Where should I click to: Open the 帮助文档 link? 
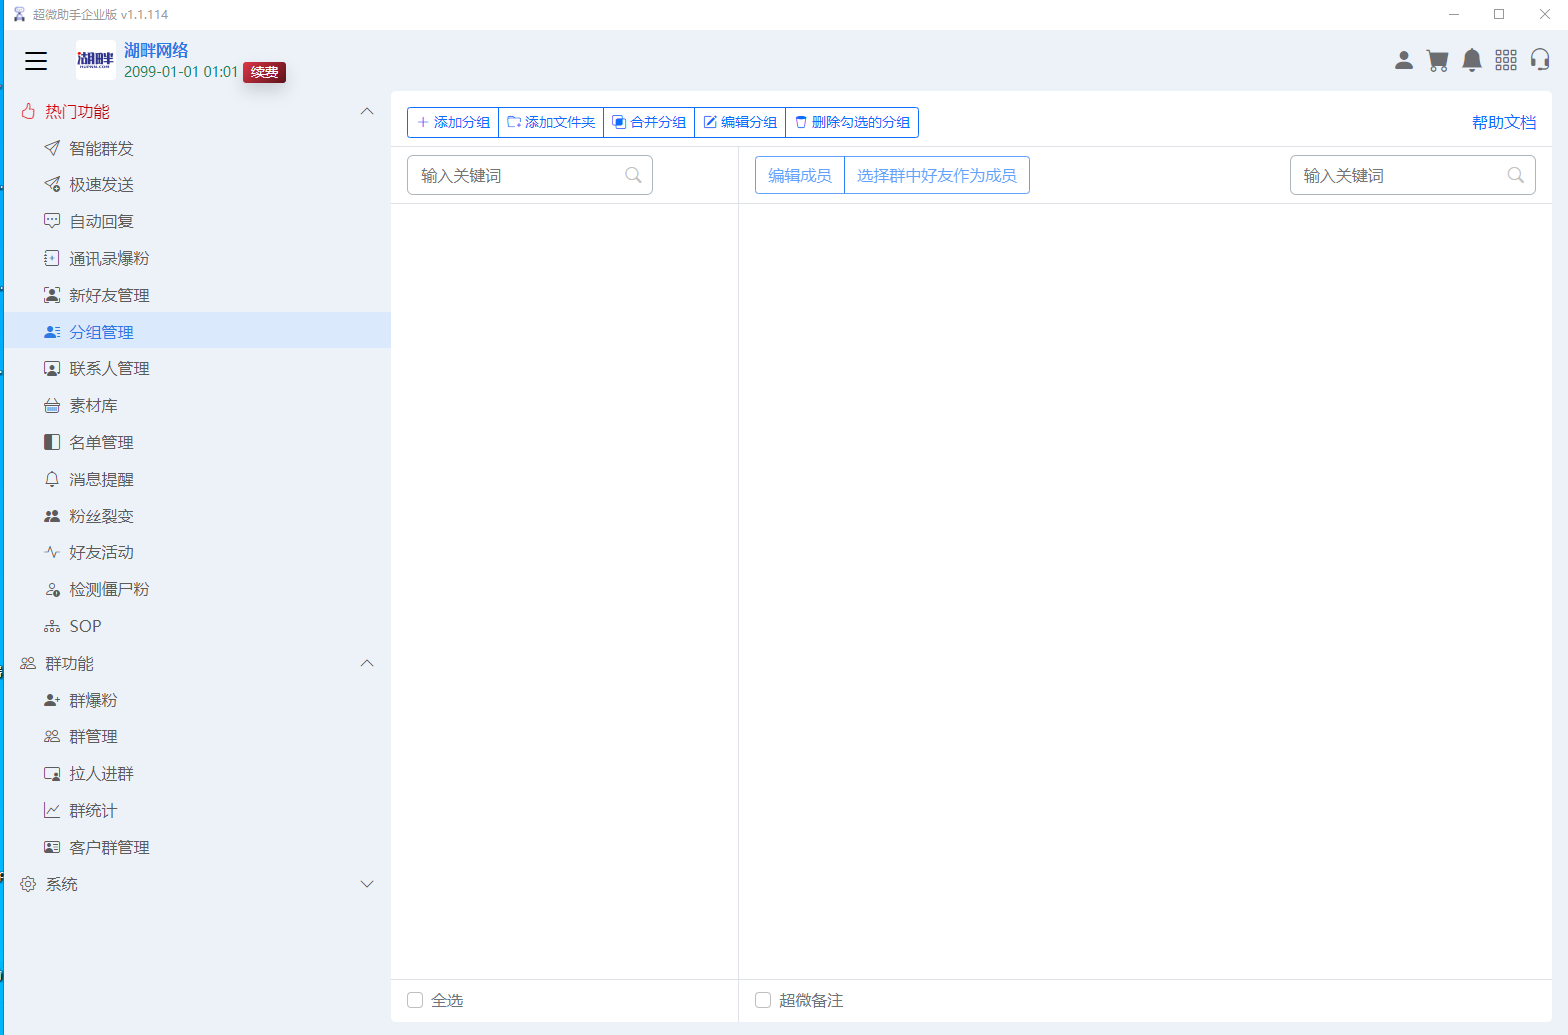pyautogui.click(x=1503, y=122)
